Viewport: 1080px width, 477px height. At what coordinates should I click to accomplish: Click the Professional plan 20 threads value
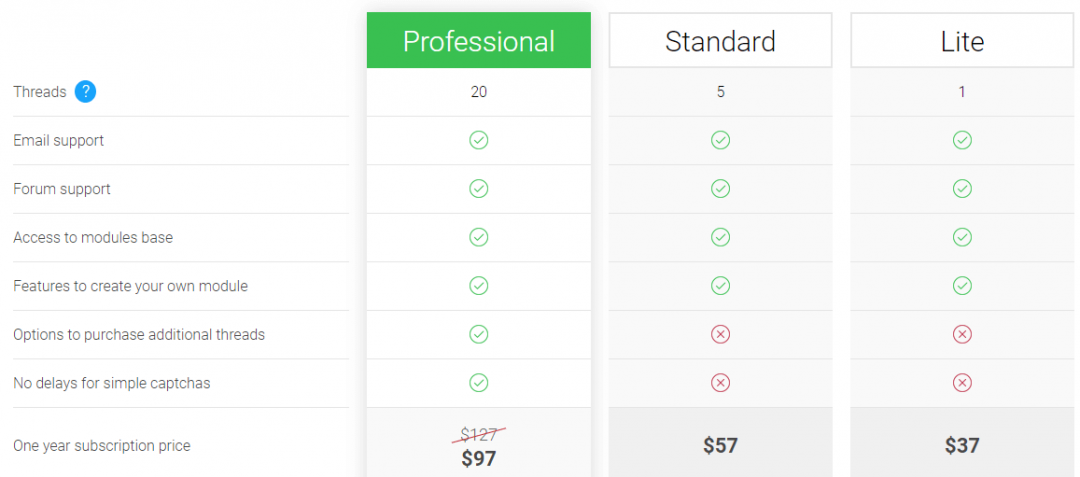[479, 92]
